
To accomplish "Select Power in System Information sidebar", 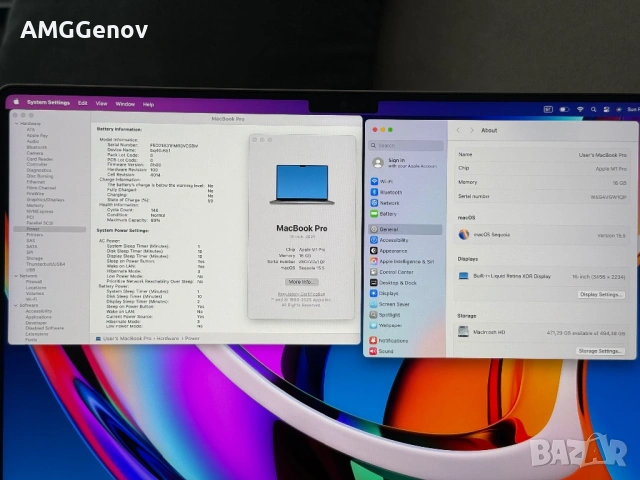I will (49, 229).
